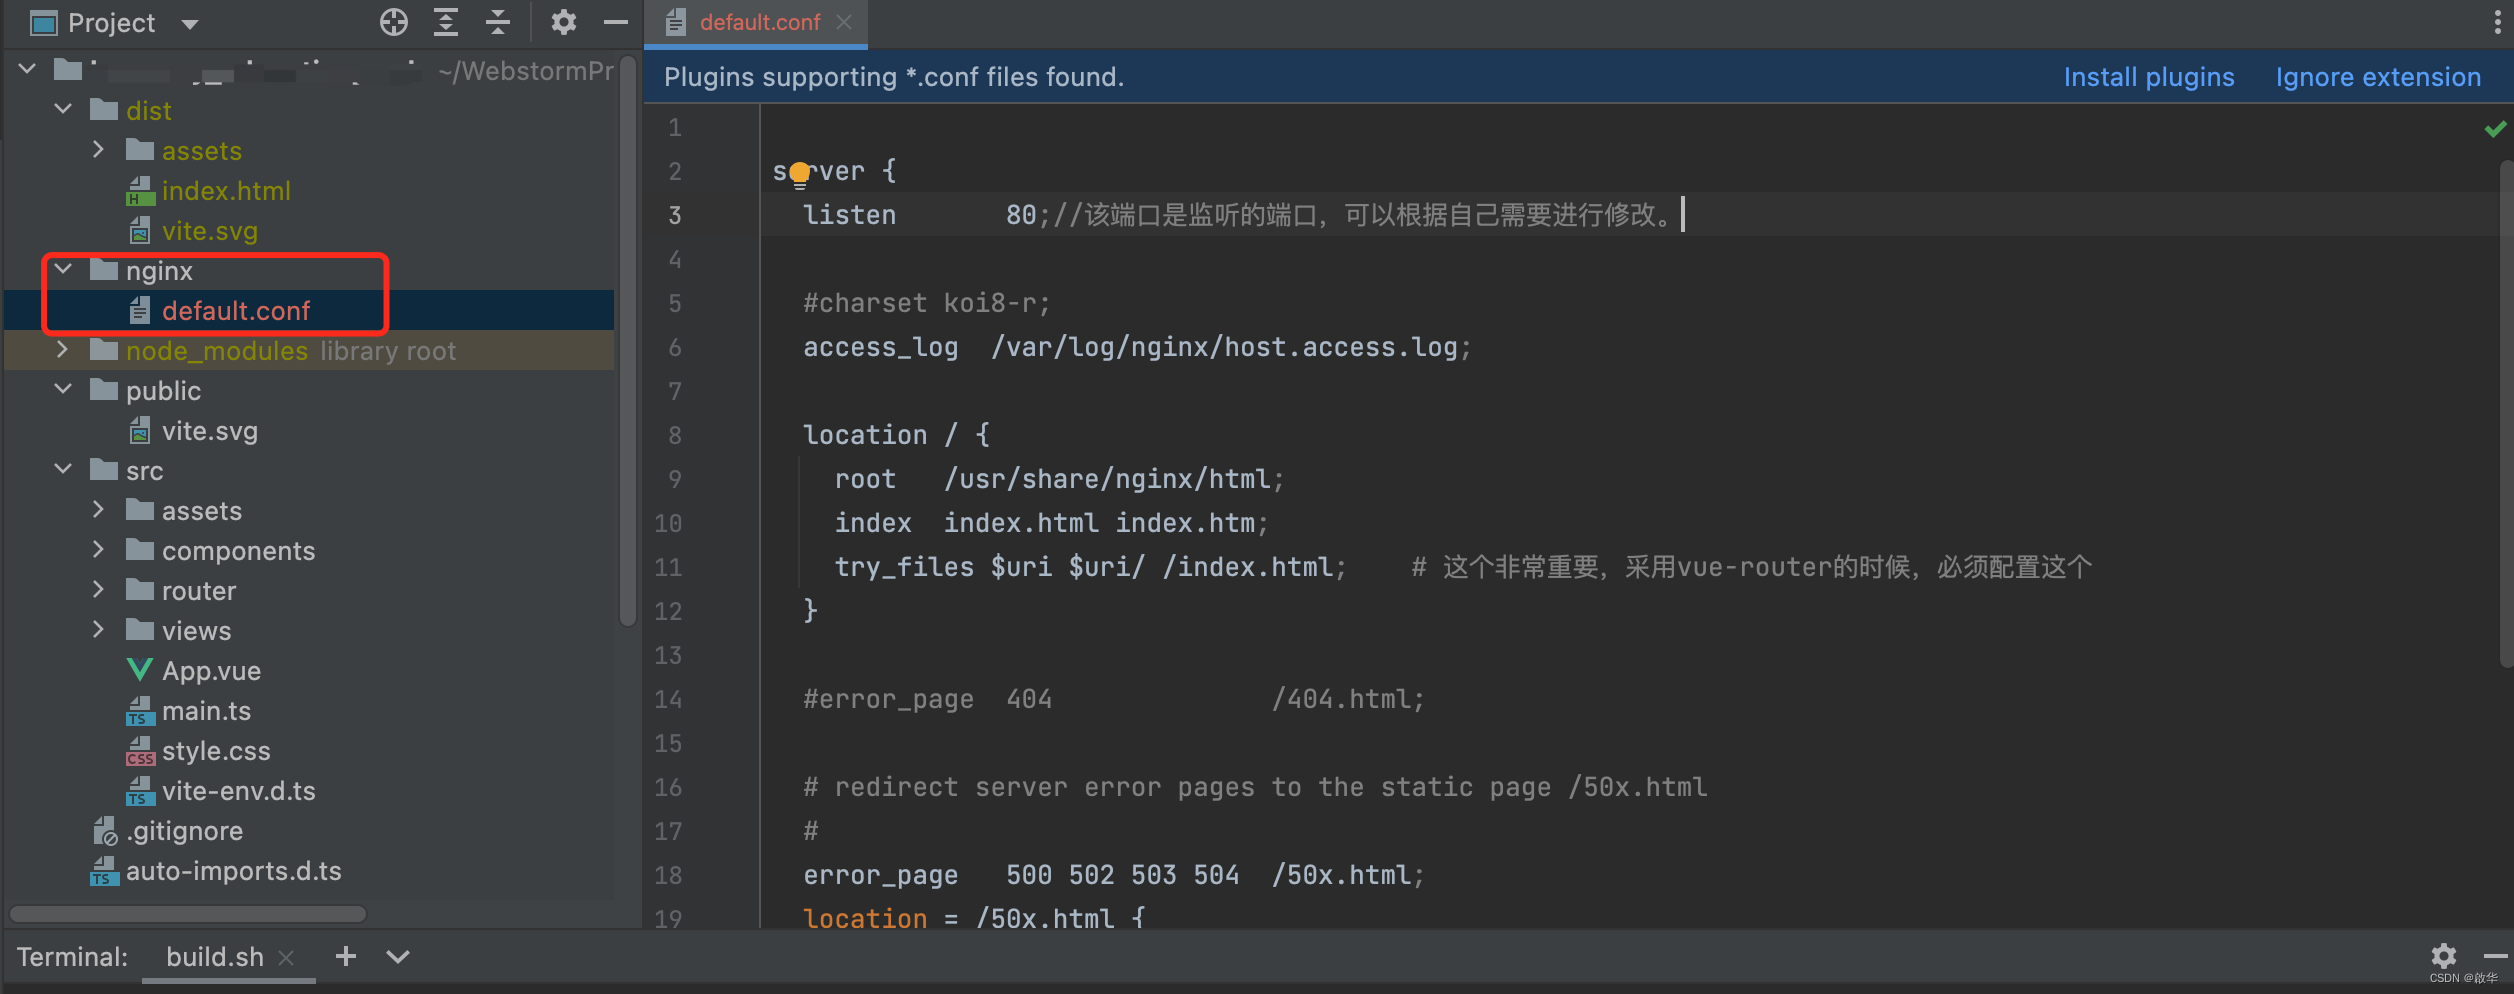The width and height of the screenshot is (2514, 994).
Task: Click the green inspection checkmark icon
Action: click(2495, 129)
